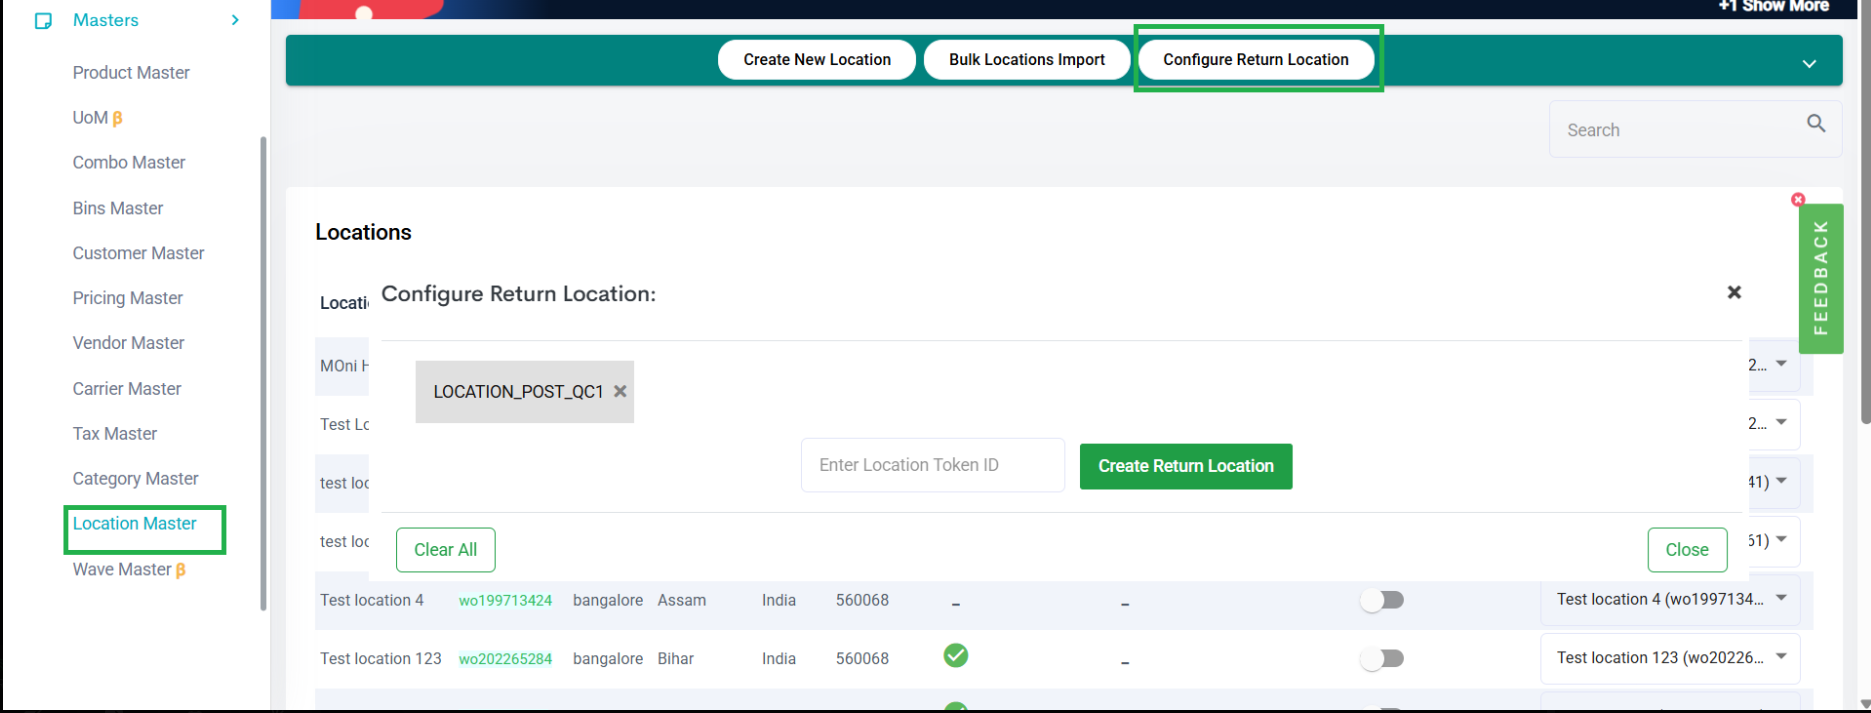This screenshot has width=1871, height=713.
Task: Close the Configure Return Location dialog with X
Action: [x=1734, y=292]
